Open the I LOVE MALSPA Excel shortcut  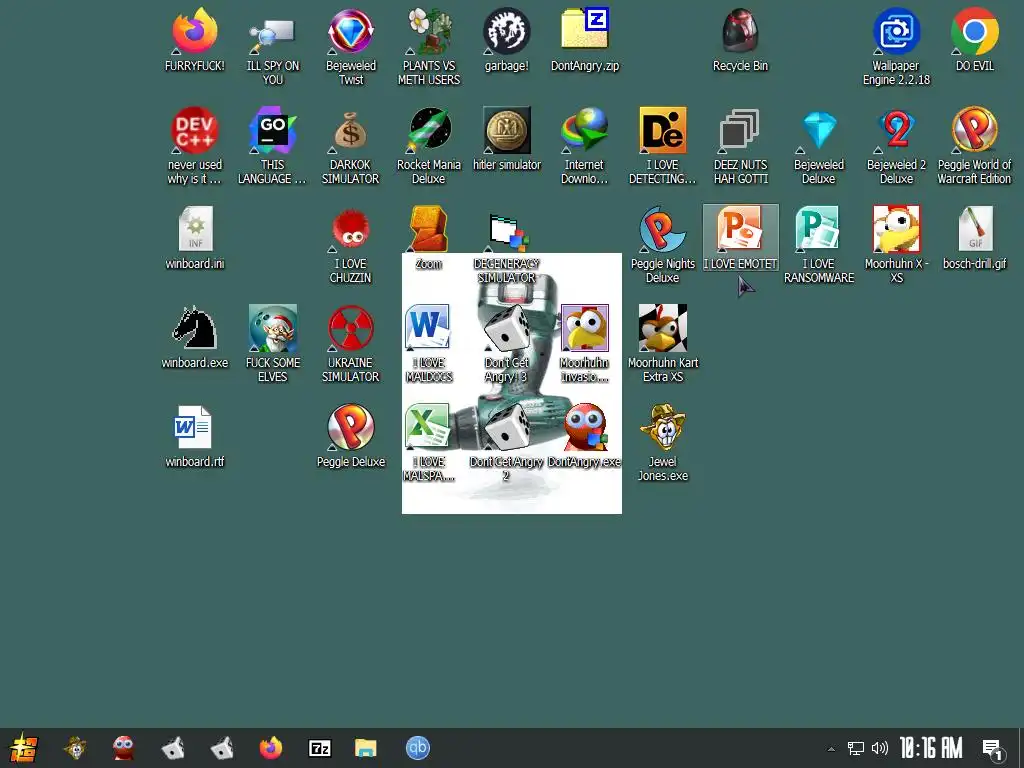[x=429, y=443]
